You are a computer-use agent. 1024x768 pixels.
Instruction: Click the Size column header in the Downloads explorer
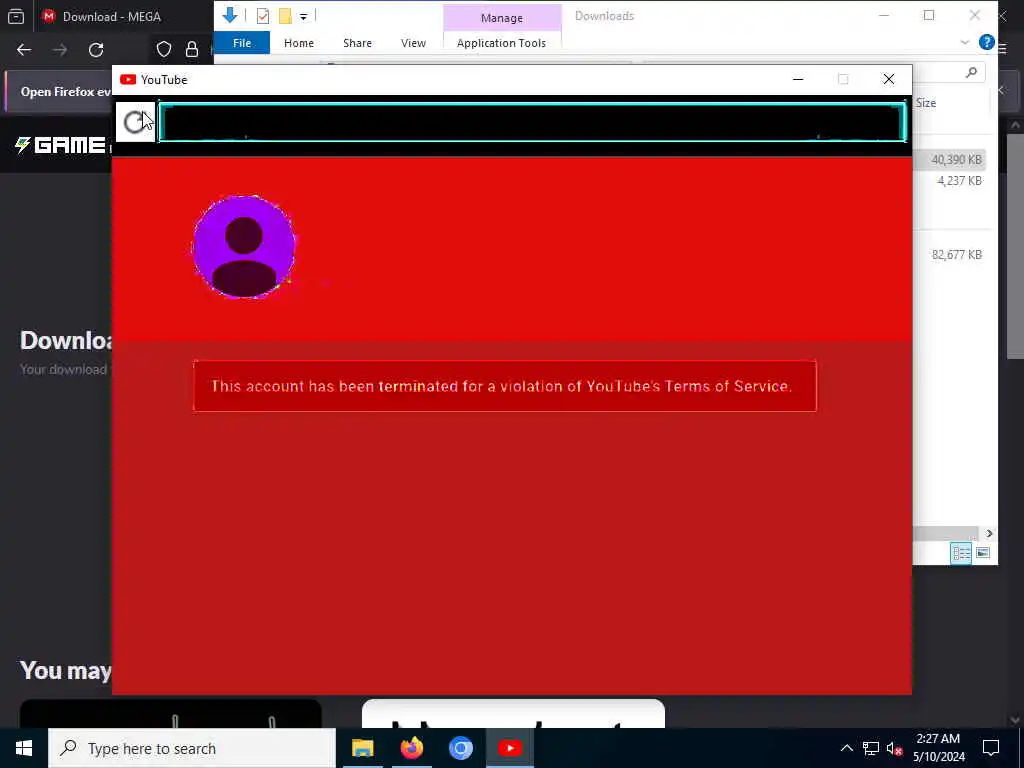[x=926, y=103]
